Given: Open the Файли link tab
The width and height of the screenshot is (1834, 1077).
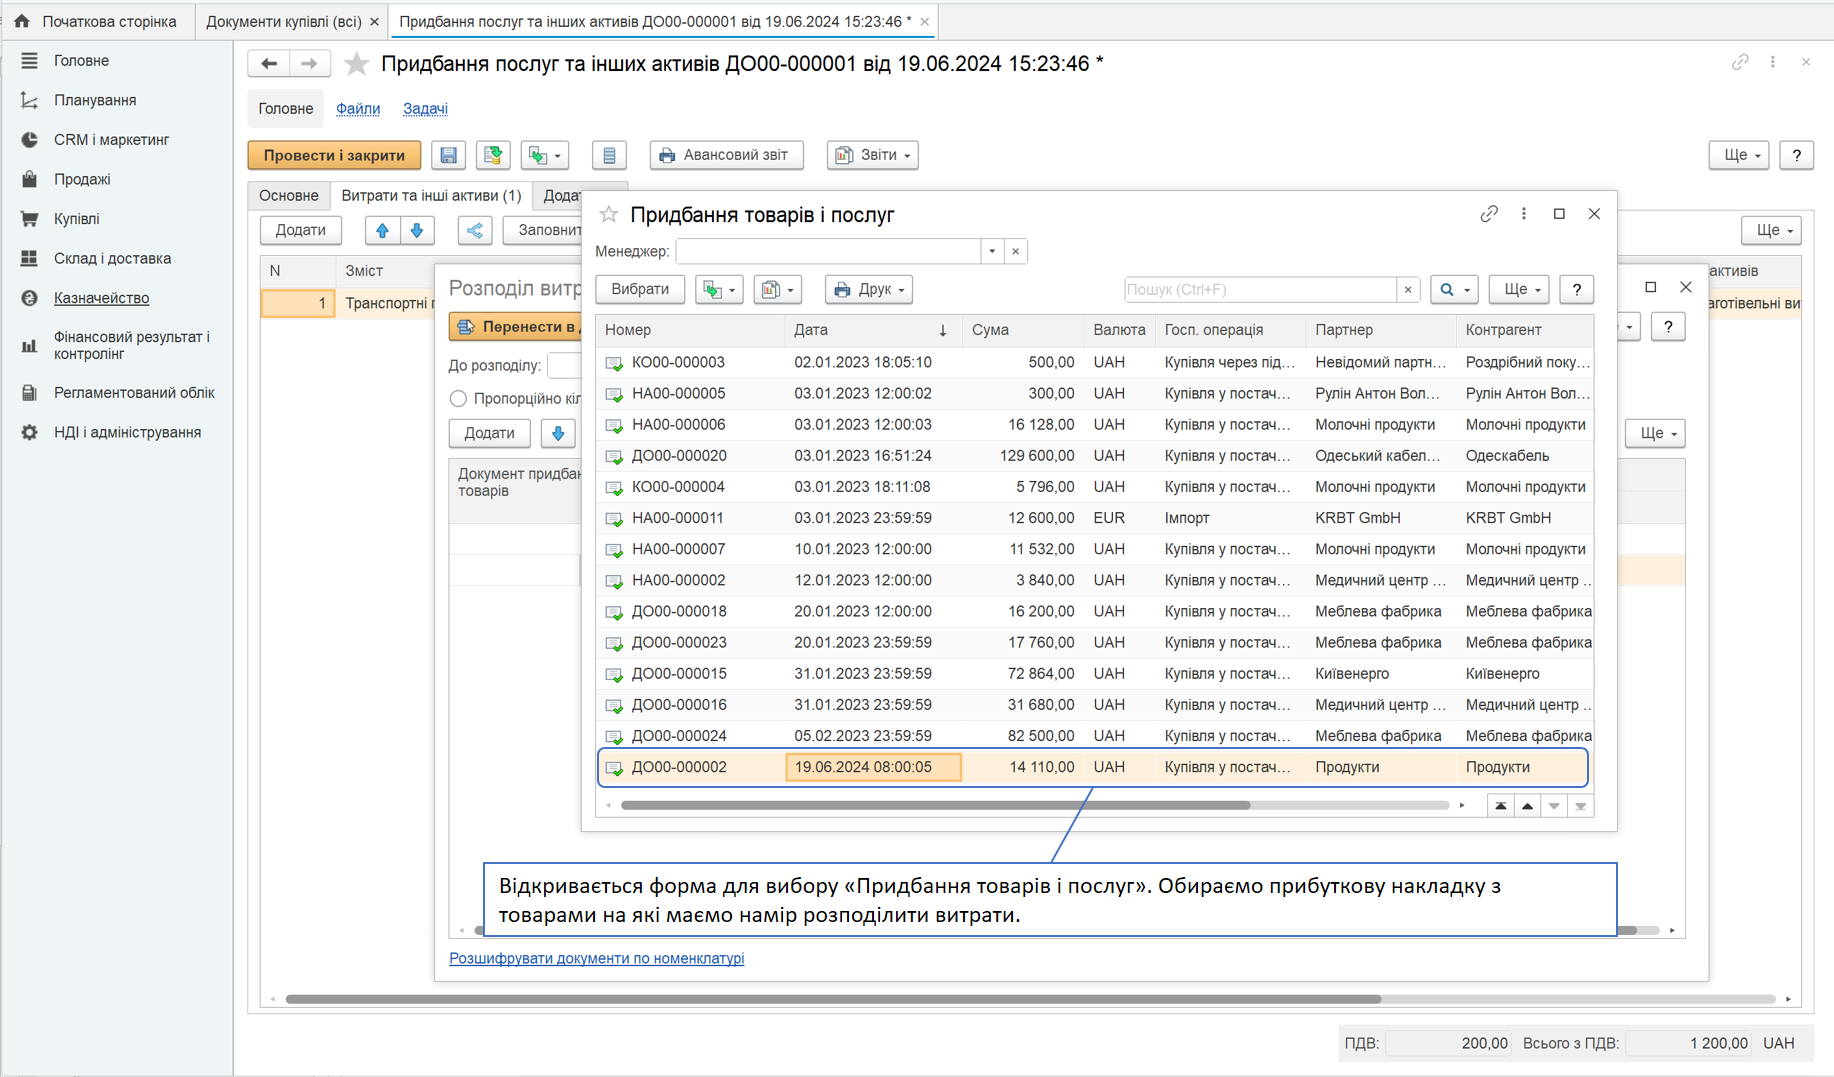Looking at the screenshot, I should tap(358, 108).
